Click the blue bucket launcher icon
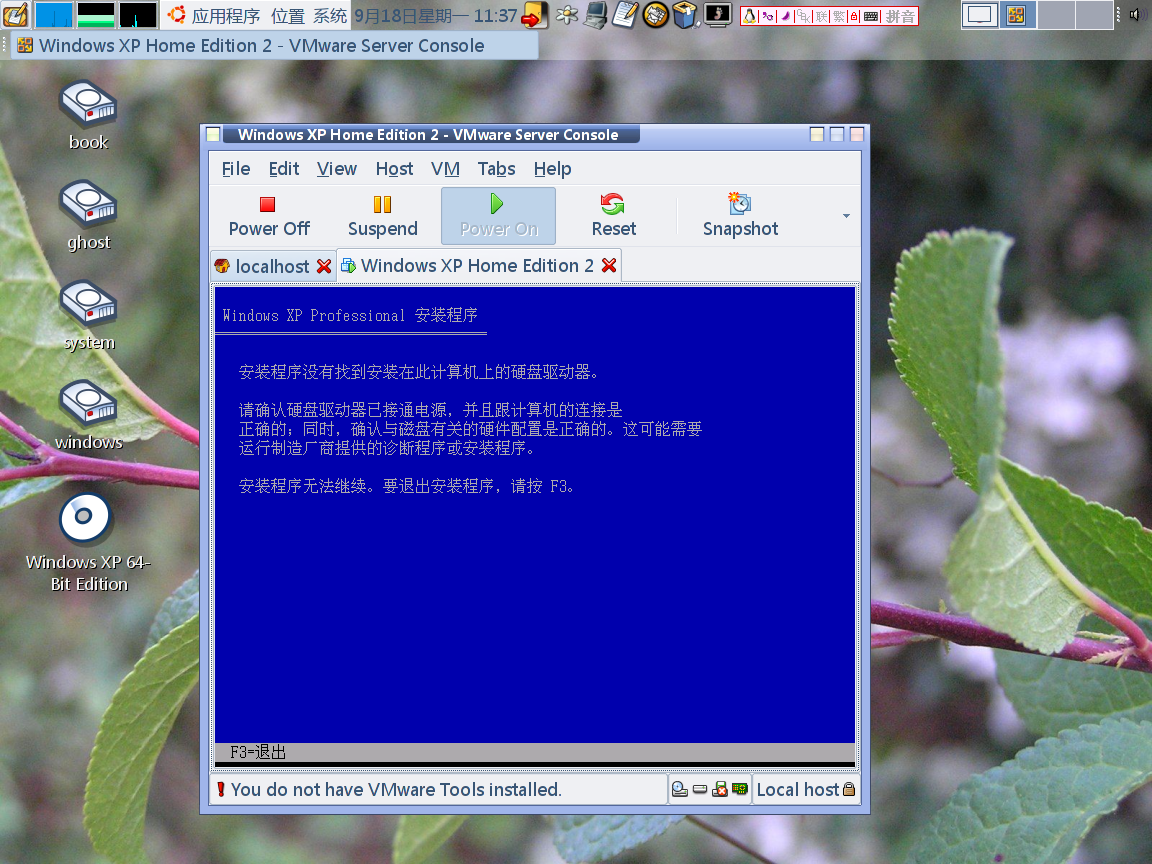 point(685,15)
